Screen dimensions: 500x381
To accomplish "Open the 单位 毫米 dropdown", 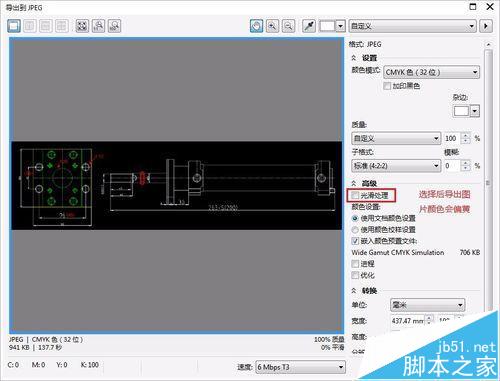I will click(x=428, y=305).
